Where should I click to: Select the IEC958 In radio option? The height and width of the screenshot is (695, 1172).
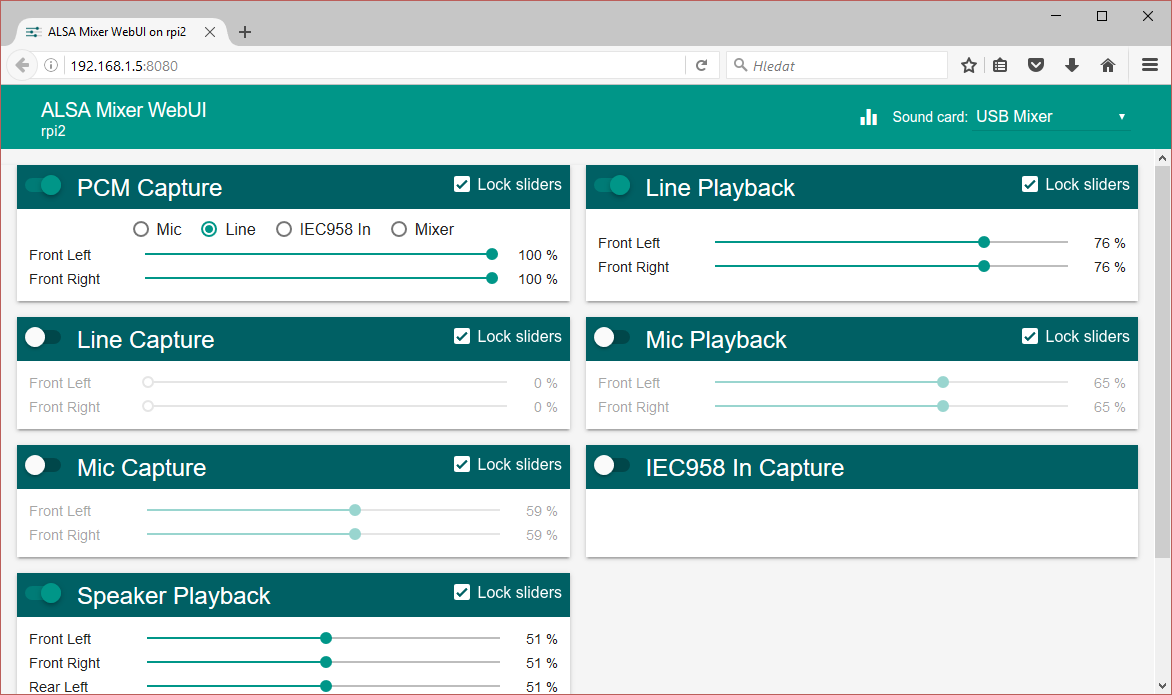click(284, 229)
